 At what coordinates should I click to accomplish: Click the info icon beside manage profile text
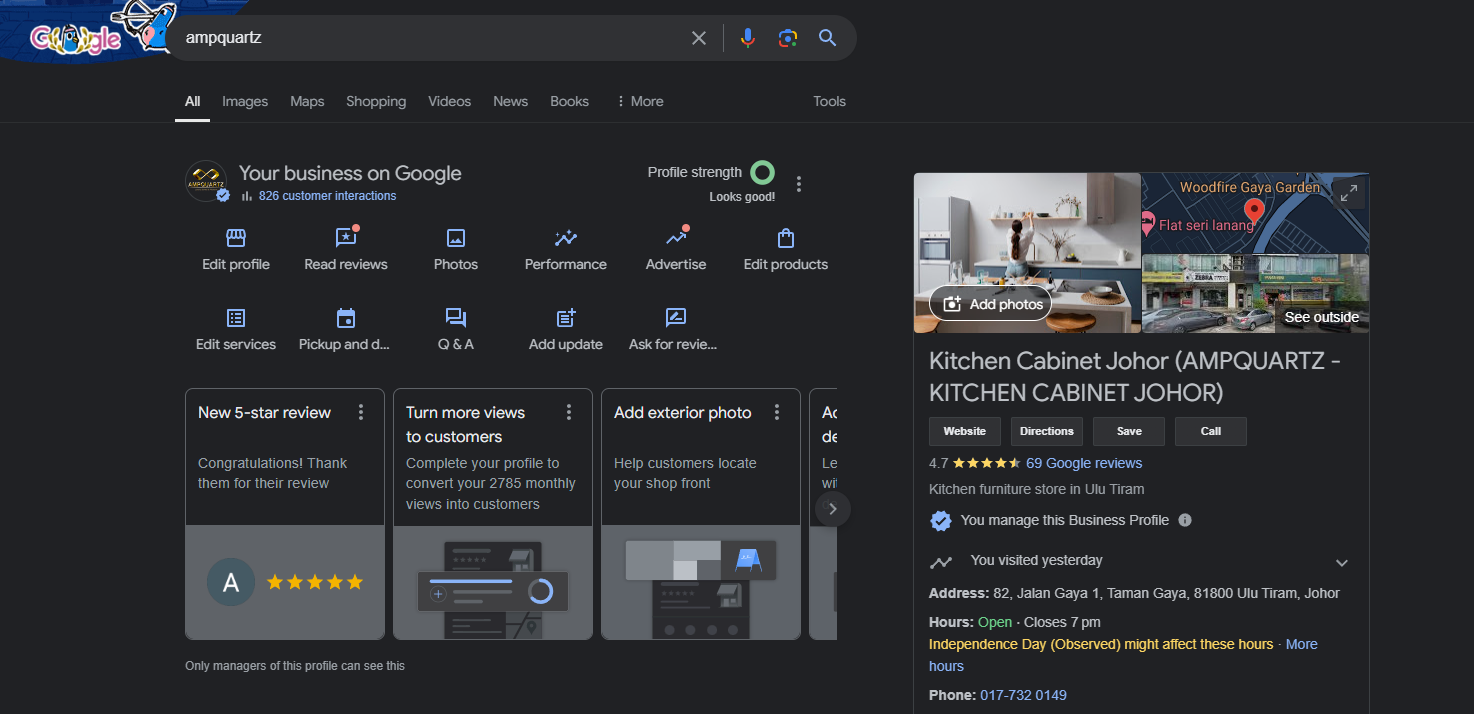(1185, 520)
